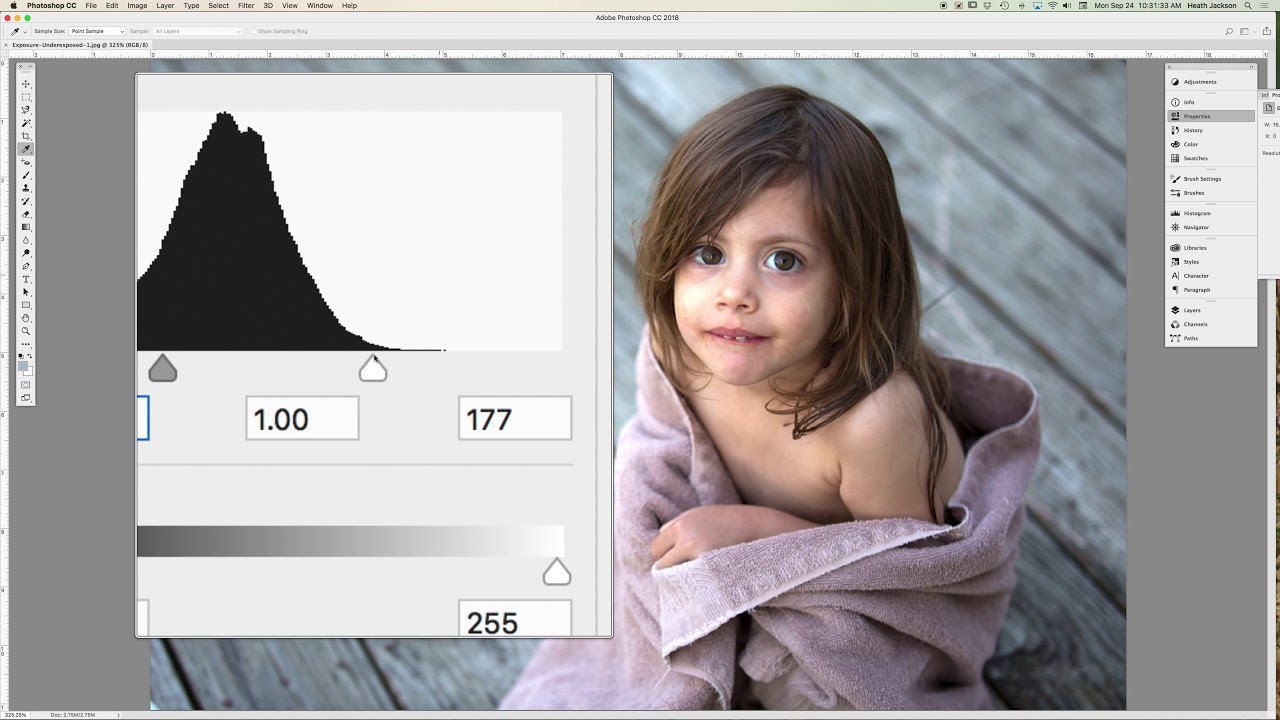Click the output level 255 field
The height and width of the screenshot is (720, 1280).
[515, 618]
